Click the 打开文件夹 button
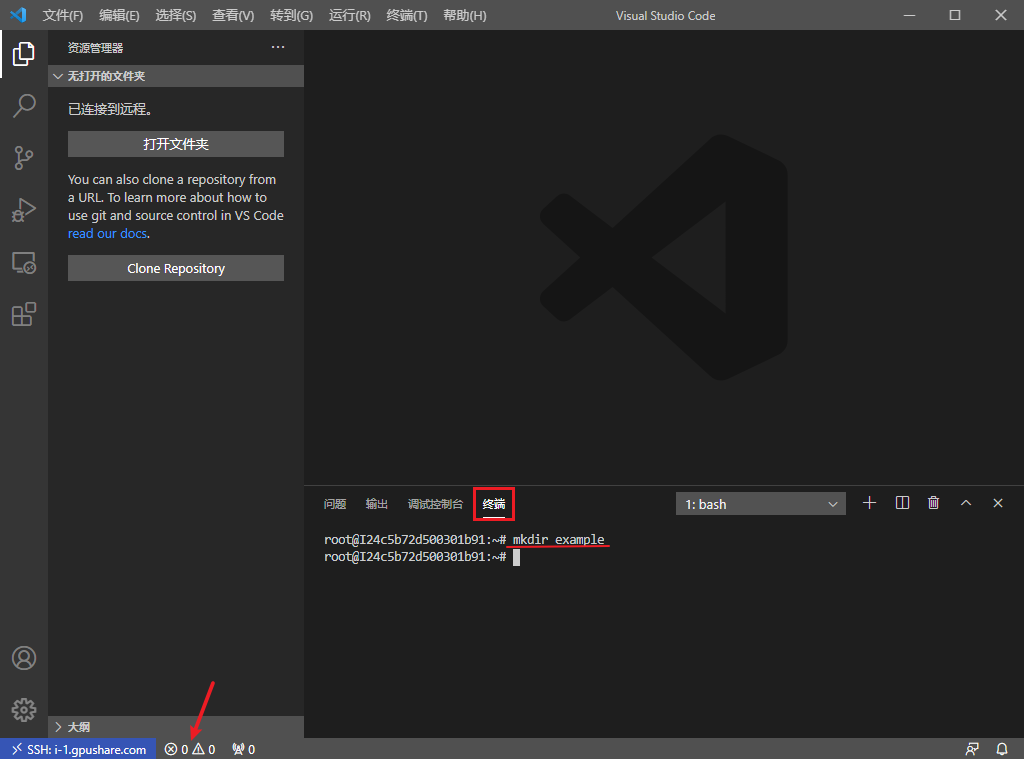This screenshot has width=1024, height=759. [176, 144]
